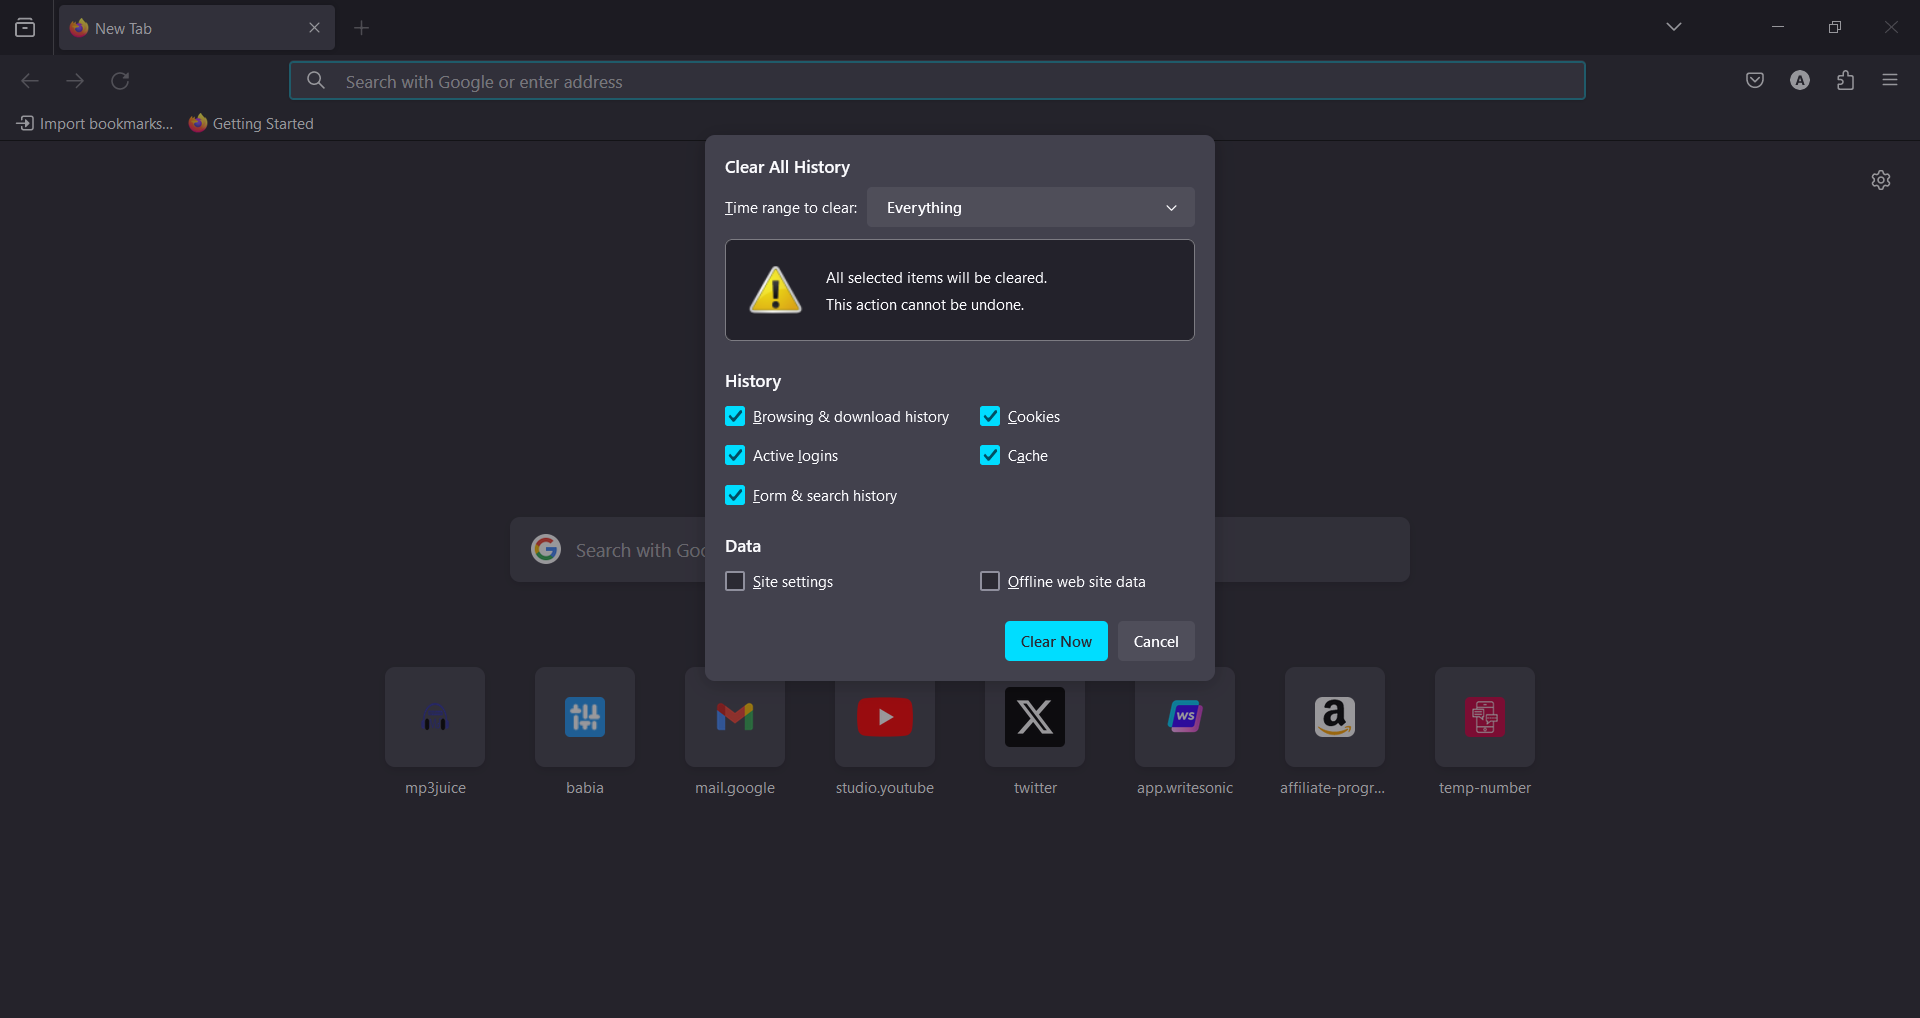This screenshot has height=1018, width=1920.
Task: Open the application hamburger menu
Action: point(1890,80)
